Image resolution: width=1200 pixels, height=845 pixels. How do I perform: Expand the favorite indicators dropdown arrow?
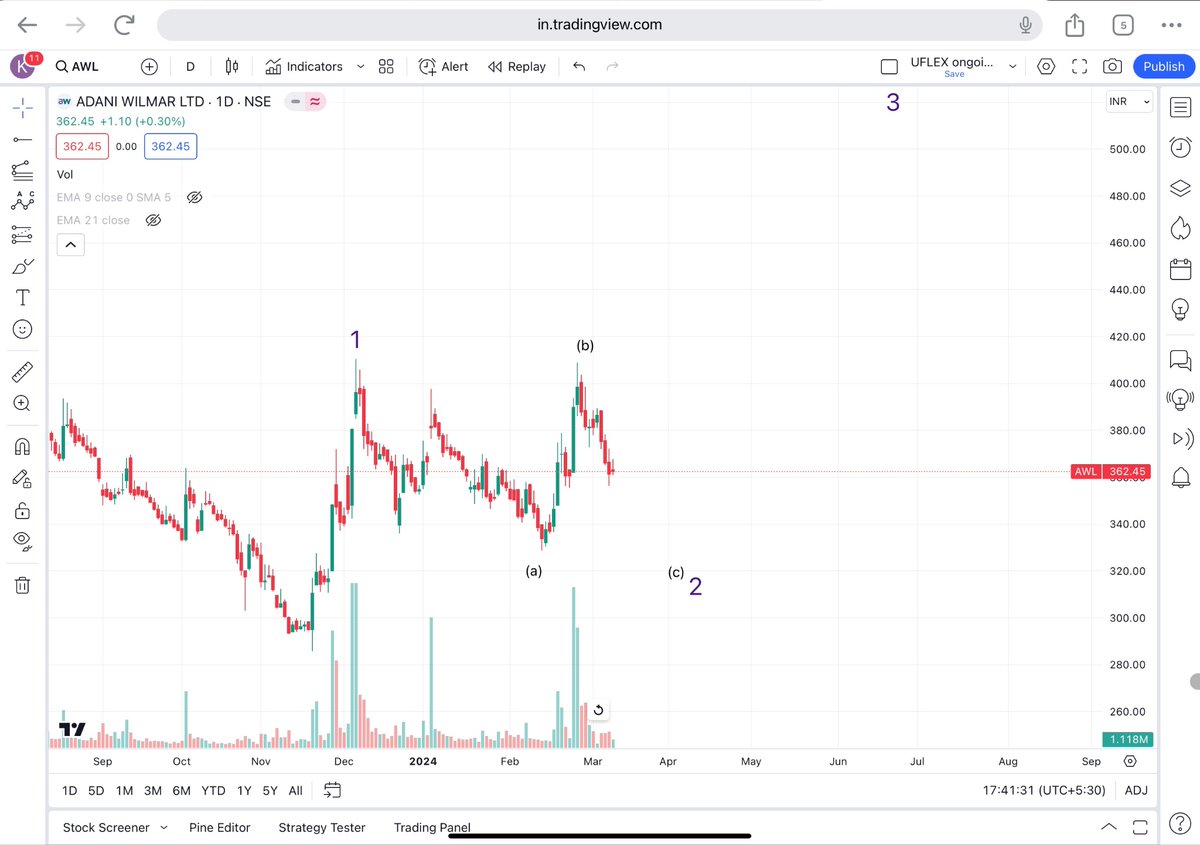(x=360, y=66)
